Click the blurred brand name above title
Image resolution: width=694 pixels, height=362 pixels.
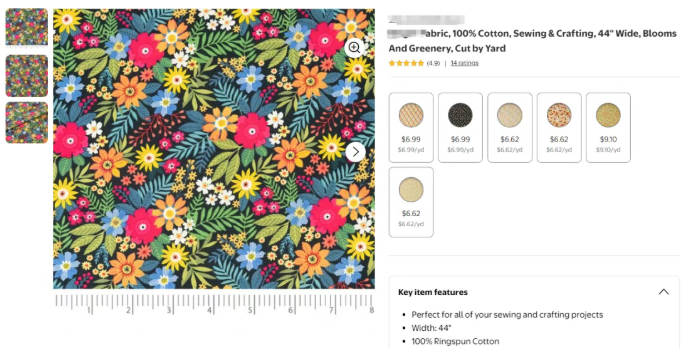pyautogui.click(x=426, y=19)
